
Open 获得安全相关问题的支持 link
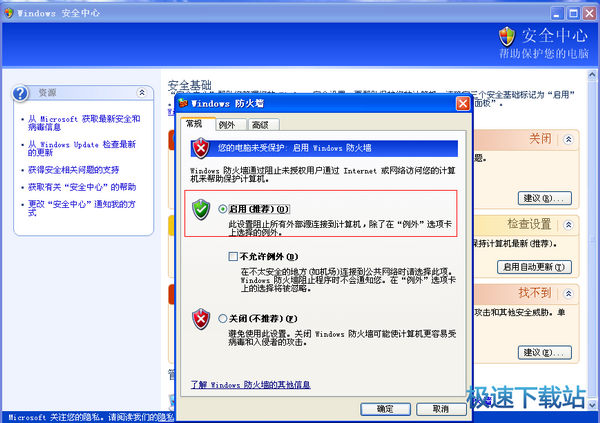click(x=73, y=170)
